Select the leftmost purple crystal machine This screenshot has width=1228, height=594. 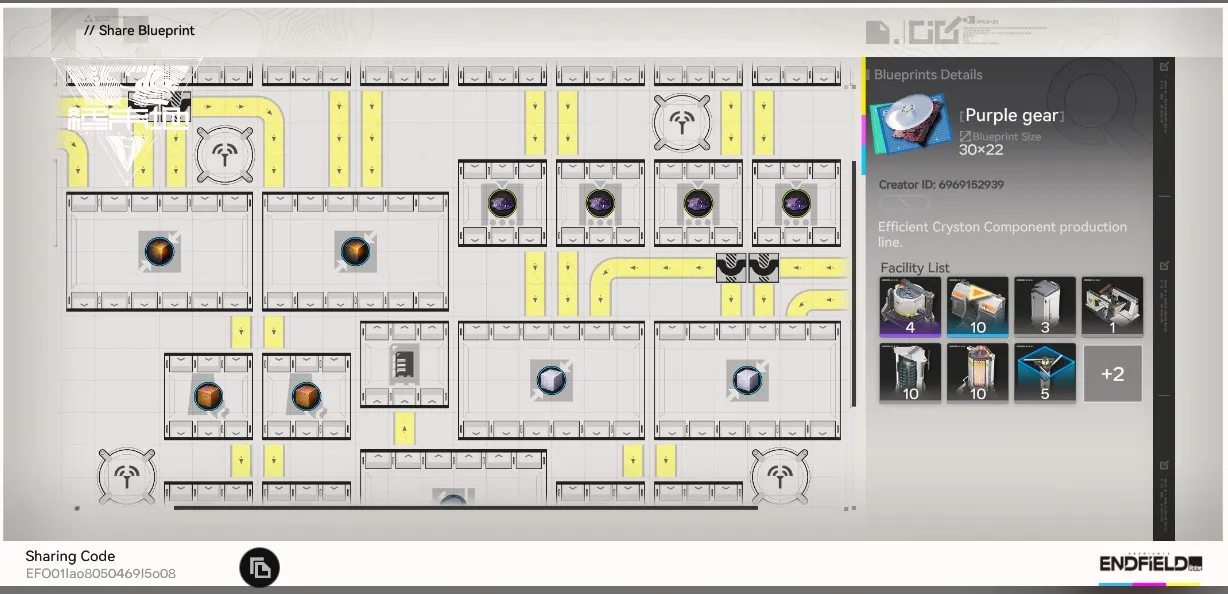[x=502, y=203]
